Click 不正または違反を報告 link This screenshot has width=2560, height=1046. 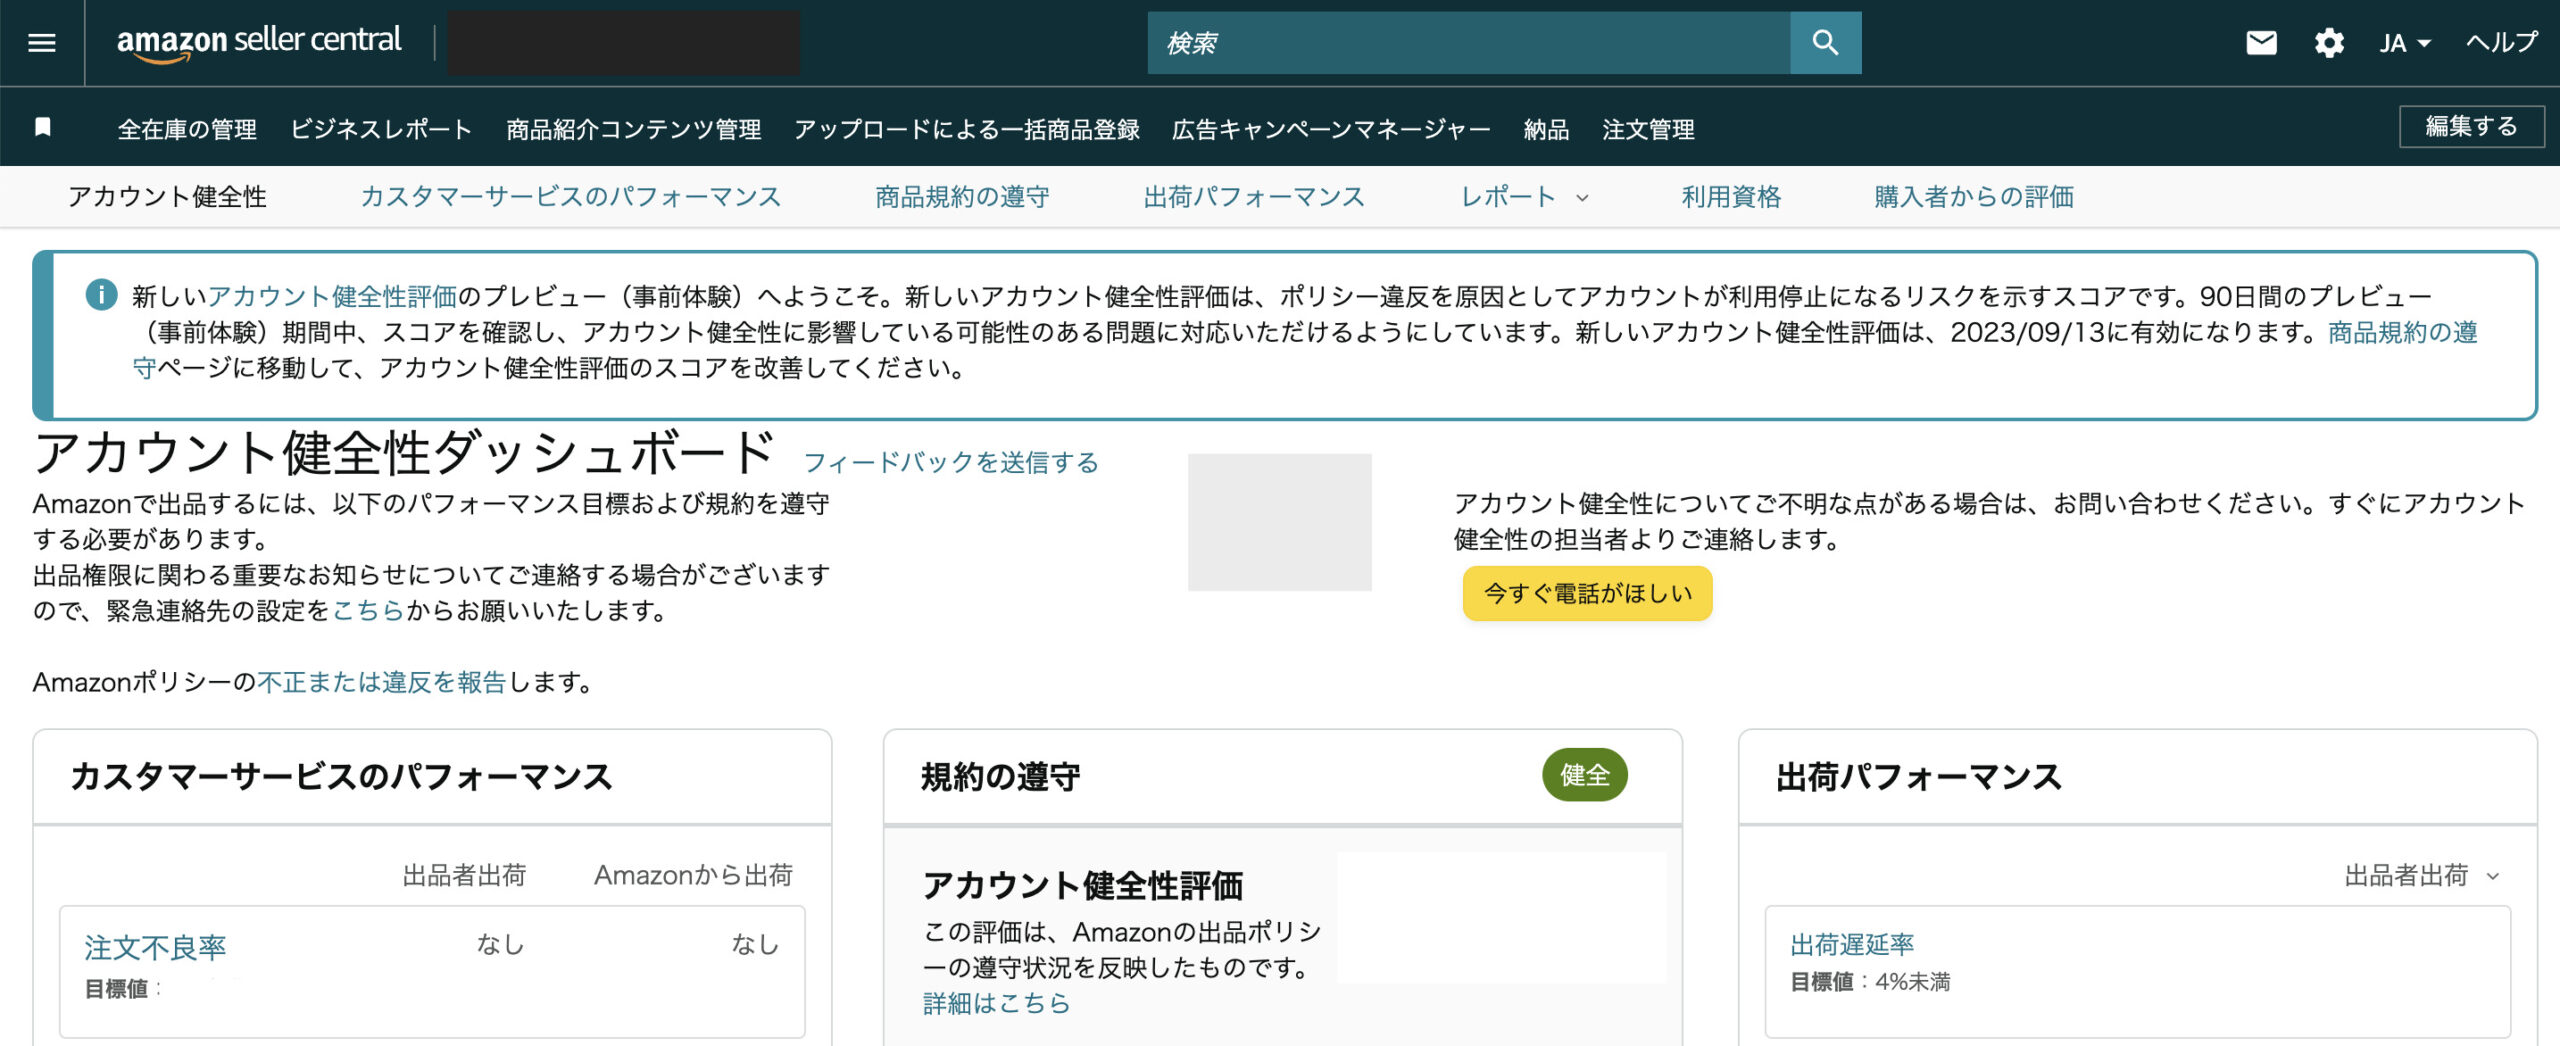[x=382, y=682]
